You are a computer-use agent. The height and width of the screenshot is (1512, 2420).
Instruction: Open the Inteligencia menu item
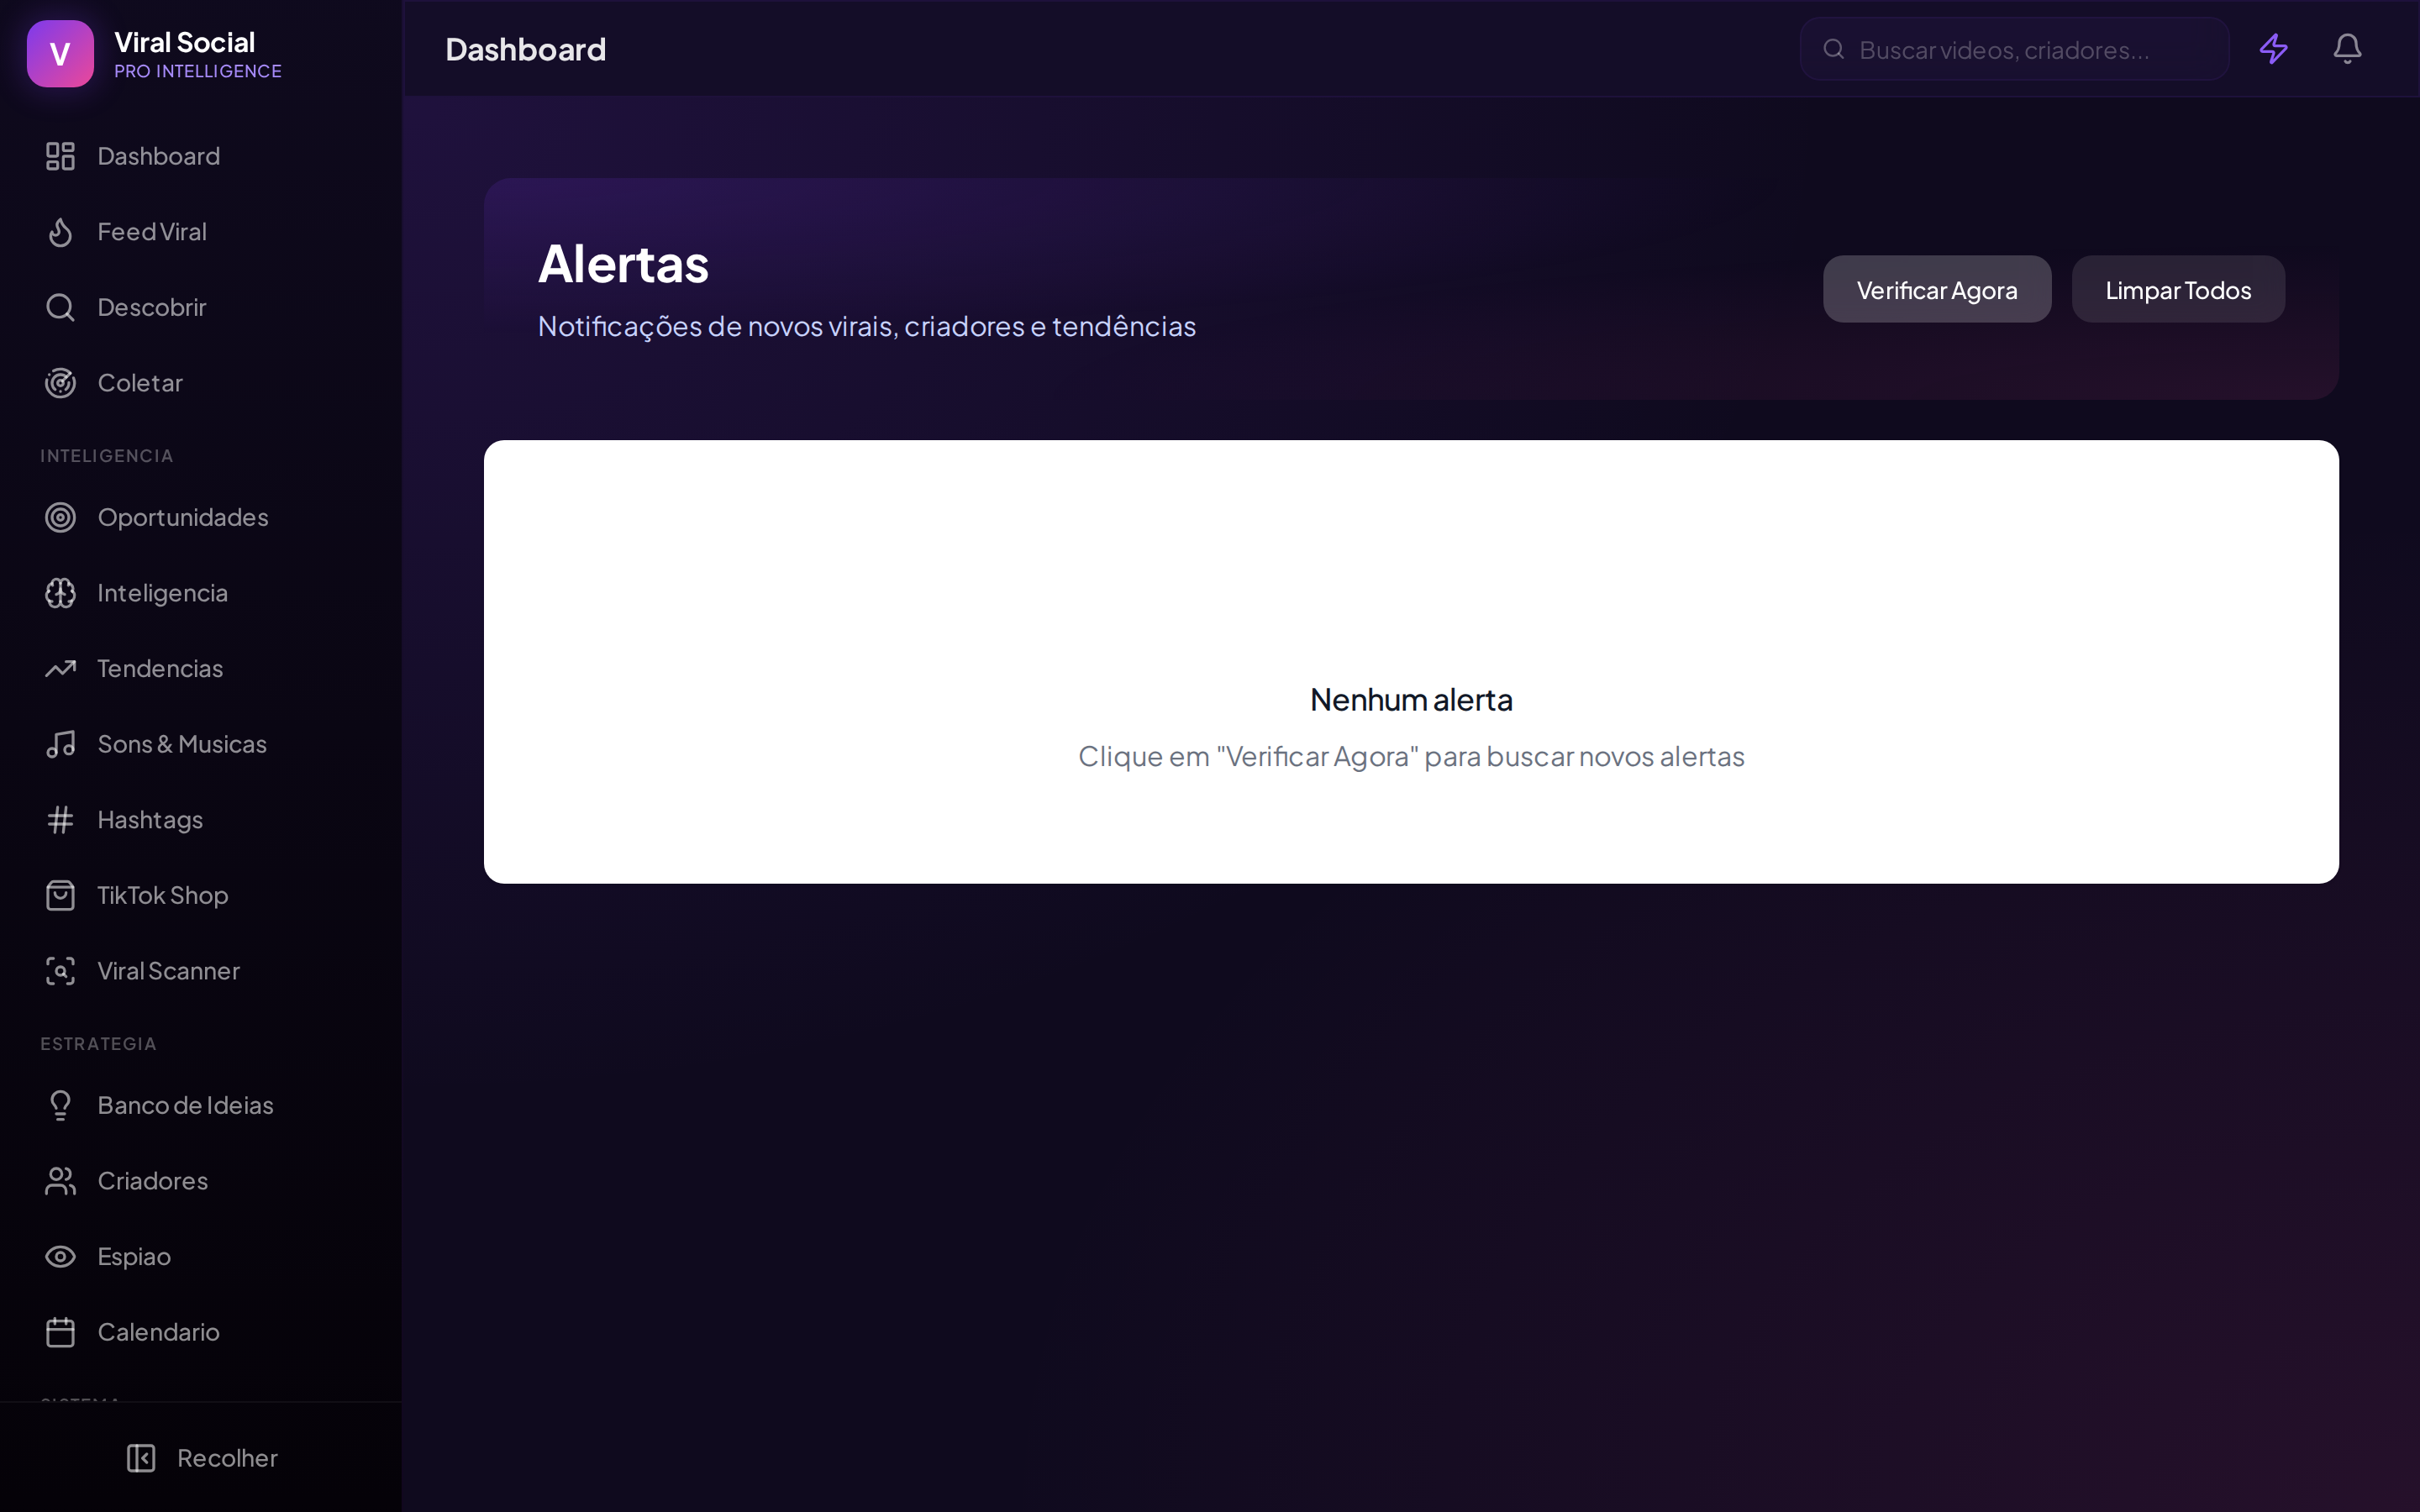click(x=201, y=593)
